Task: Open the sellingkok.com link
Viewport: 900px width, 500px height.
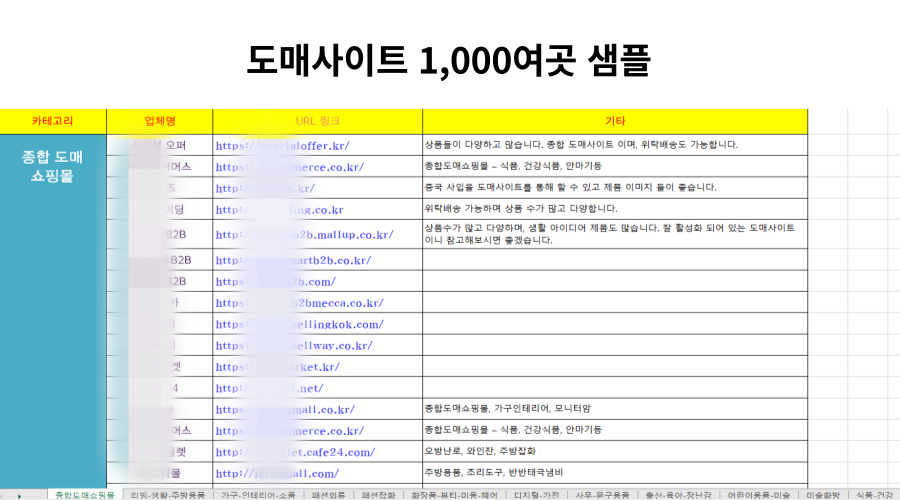Action: 299,324
